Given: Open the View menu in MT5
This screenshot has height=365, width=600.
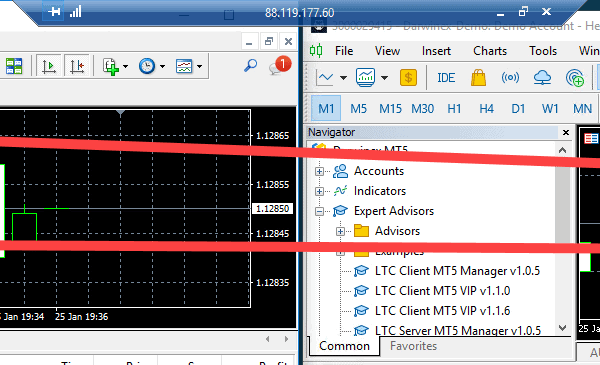Looking at the screenshot, I should (387, 51).
